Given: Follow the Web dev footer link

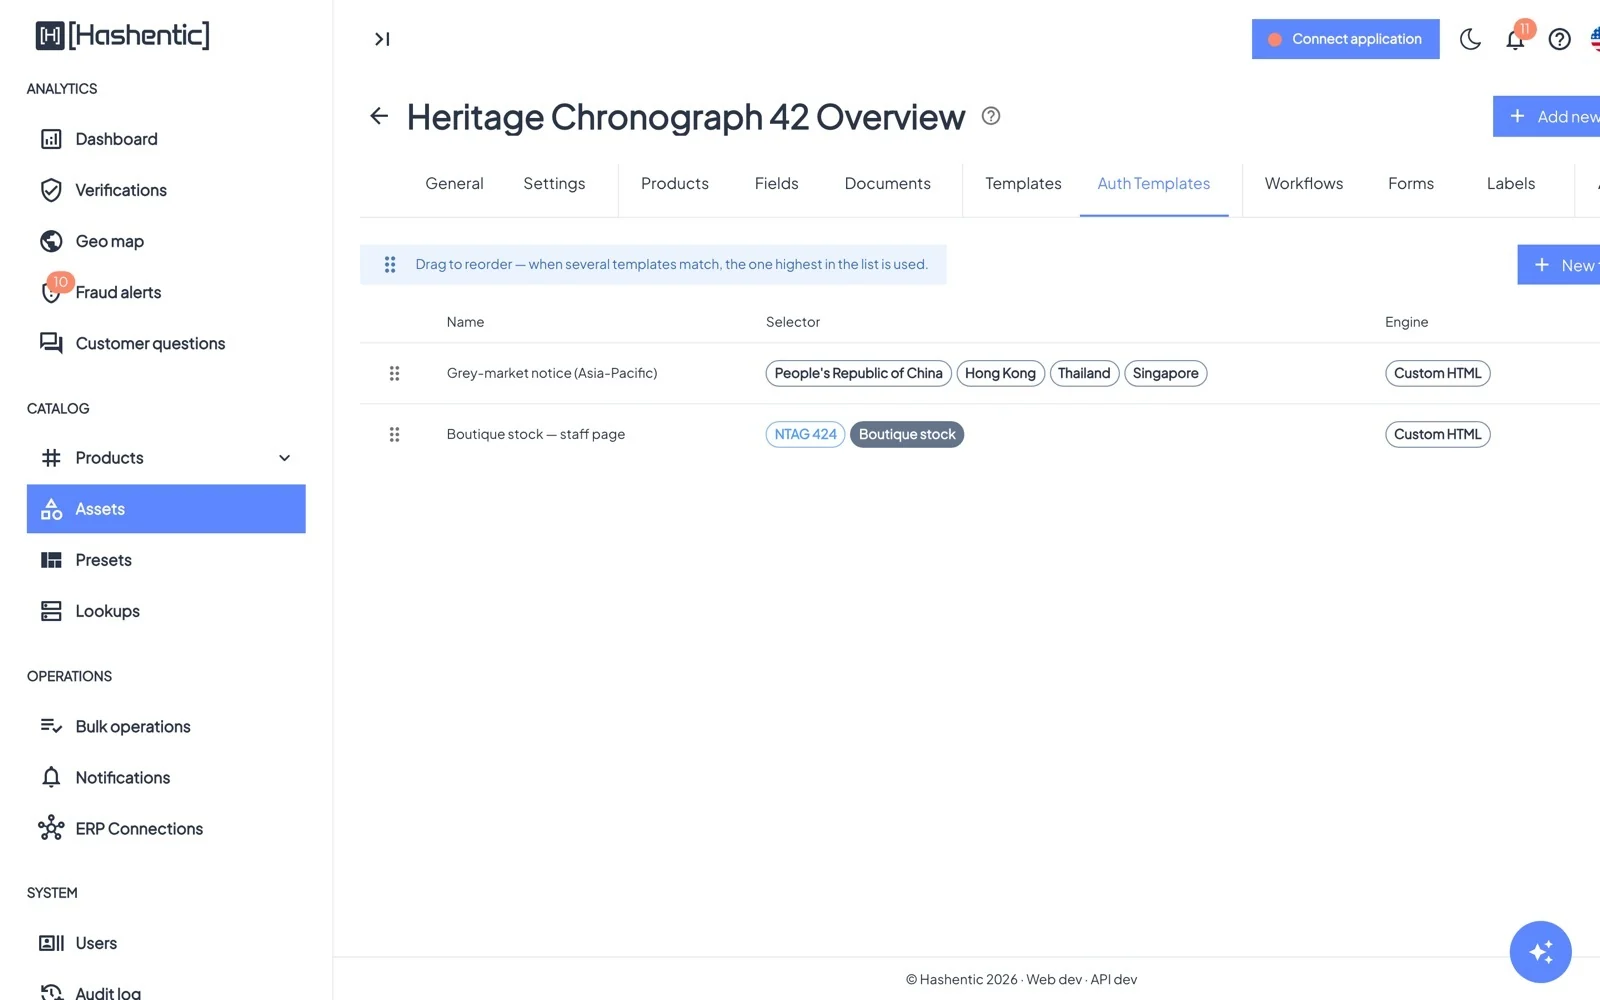Looking at the screenshot, I should [x=1054, y=980].
